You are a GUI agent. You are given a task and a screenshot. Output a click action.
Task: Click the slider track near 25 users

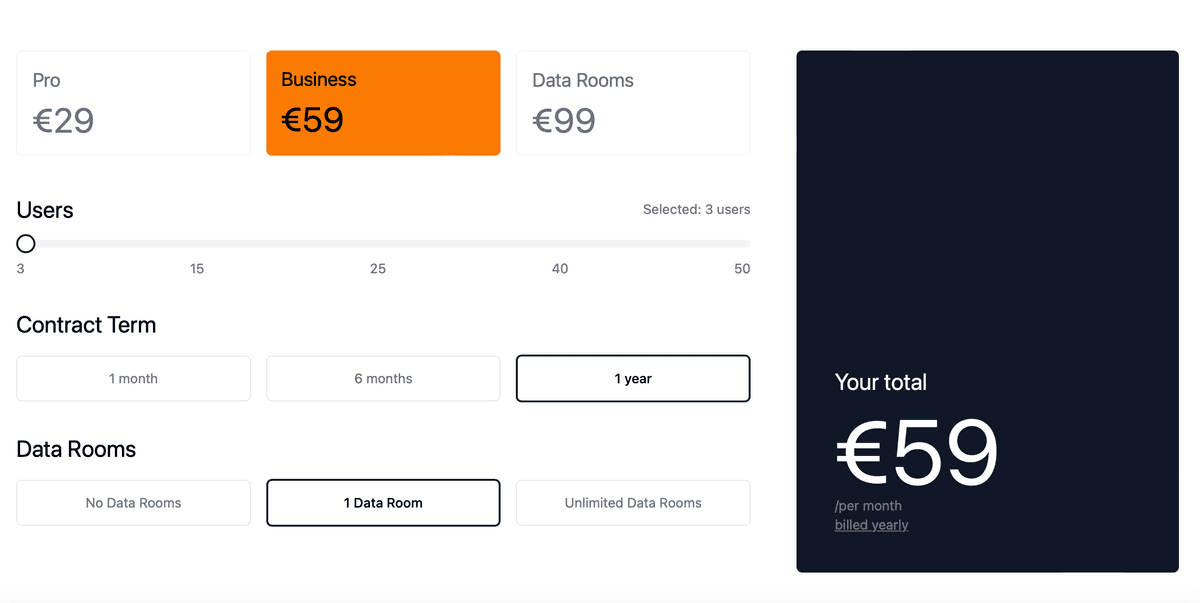[x=378, y=243]
